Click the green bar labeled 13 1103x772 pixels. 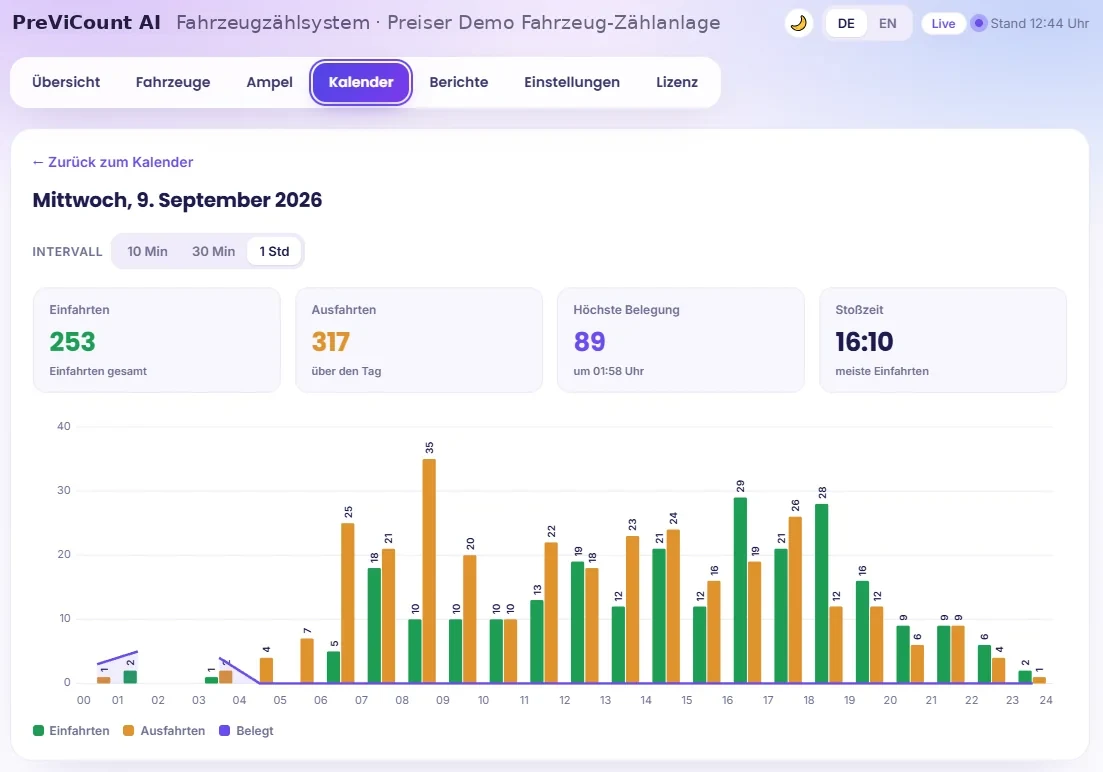pos(537,641)
